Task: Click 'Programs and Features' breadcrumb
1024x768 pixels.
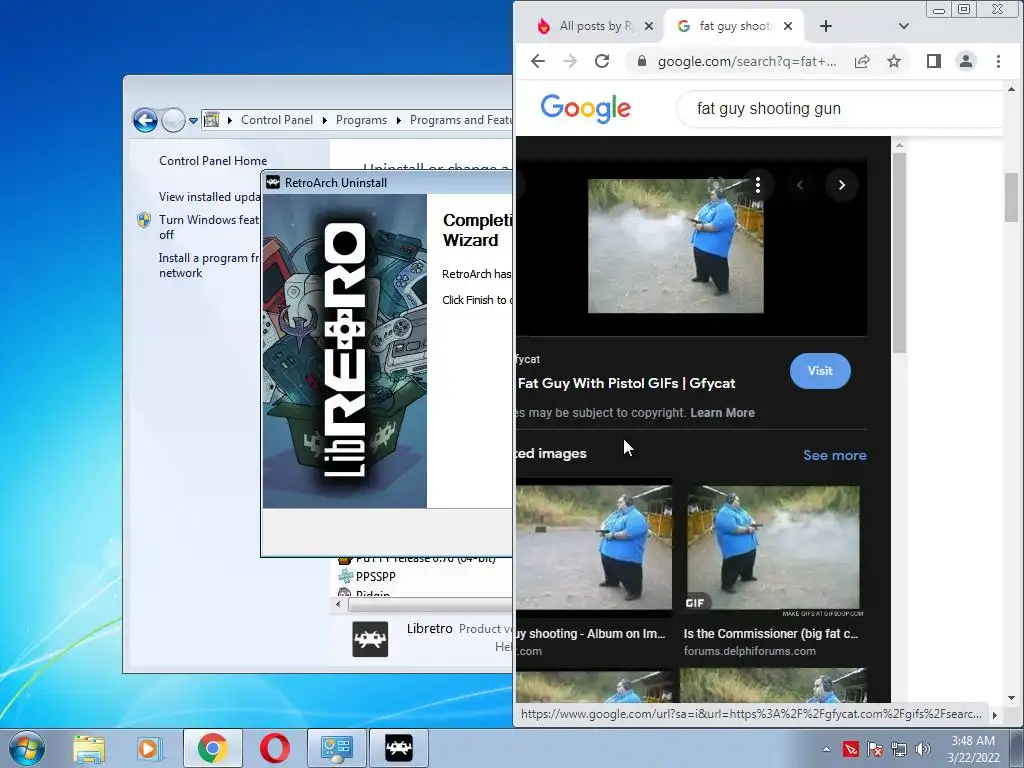Action: [460, 120]
